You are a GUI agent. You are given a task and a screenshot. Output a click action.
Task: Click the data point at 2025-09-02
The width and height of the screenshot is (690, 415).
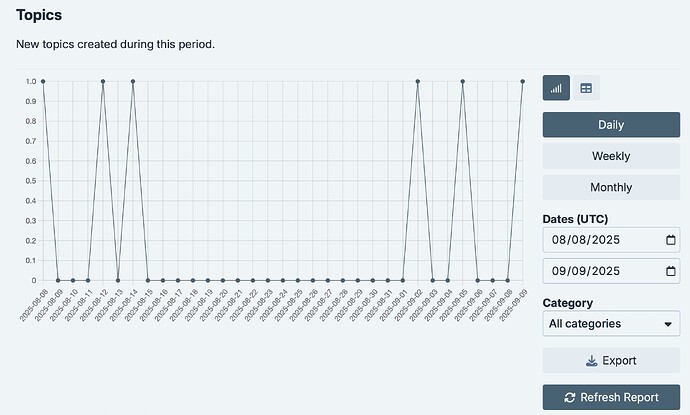click(x=418, y=81)
